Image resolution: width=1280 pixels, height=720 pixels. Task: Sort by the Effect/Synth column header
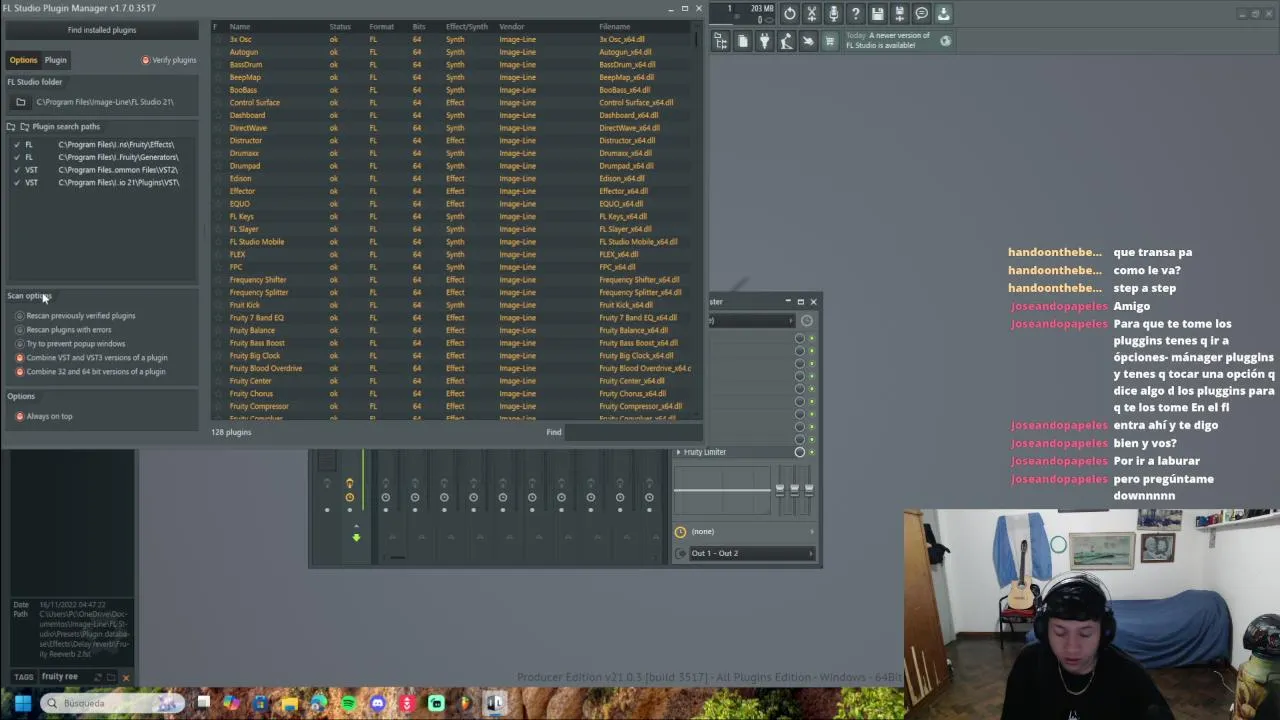point(467,27)
